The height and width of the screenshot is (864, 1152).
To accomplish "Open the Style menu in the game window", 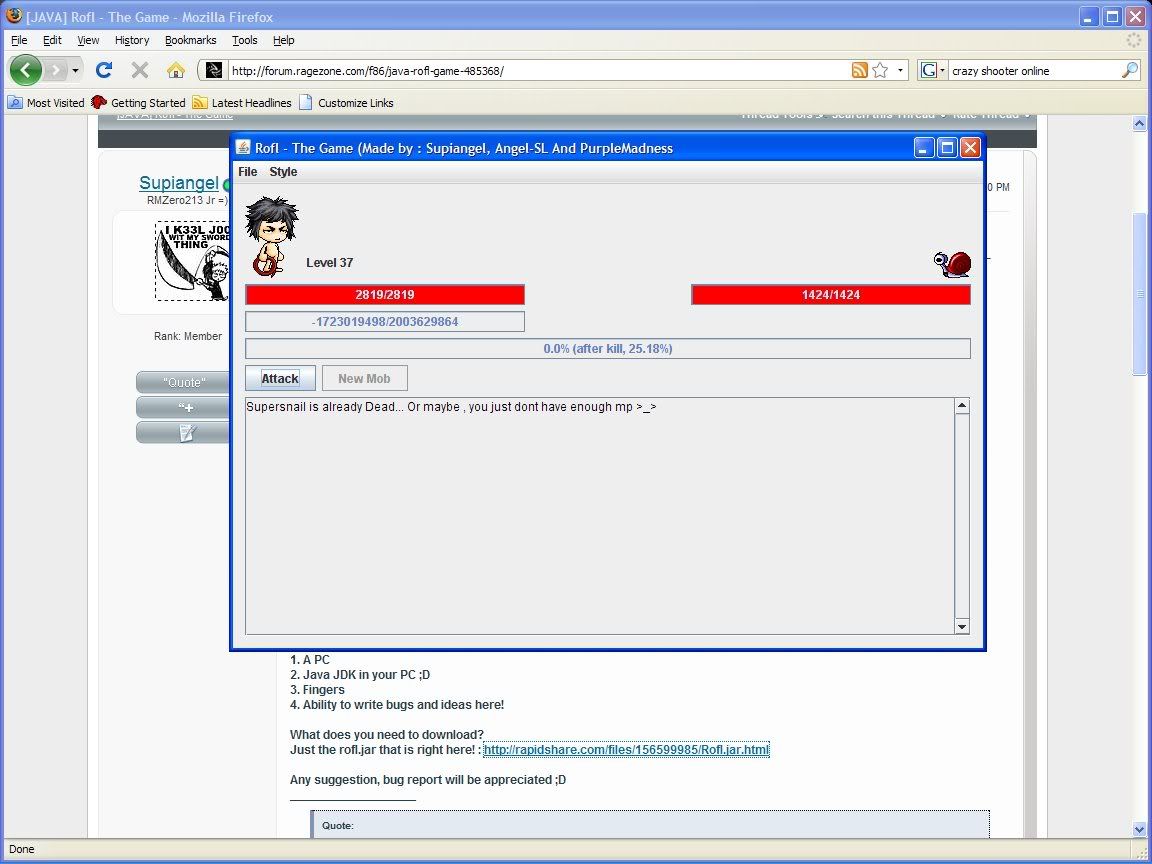I will [283, 172].
